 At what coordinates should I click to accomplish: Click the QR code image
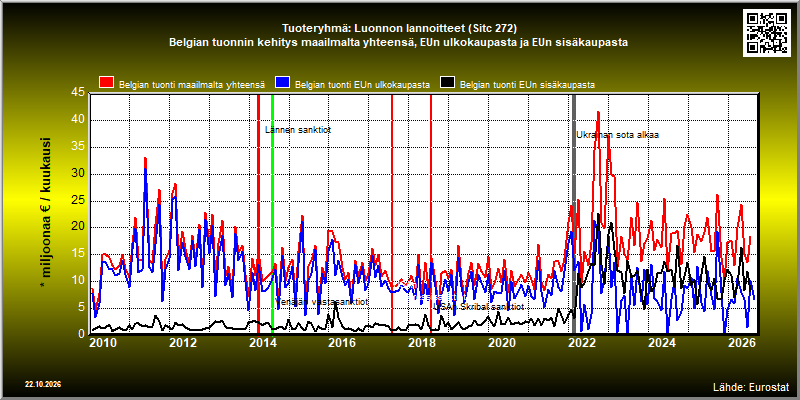[x=769, y=32]
